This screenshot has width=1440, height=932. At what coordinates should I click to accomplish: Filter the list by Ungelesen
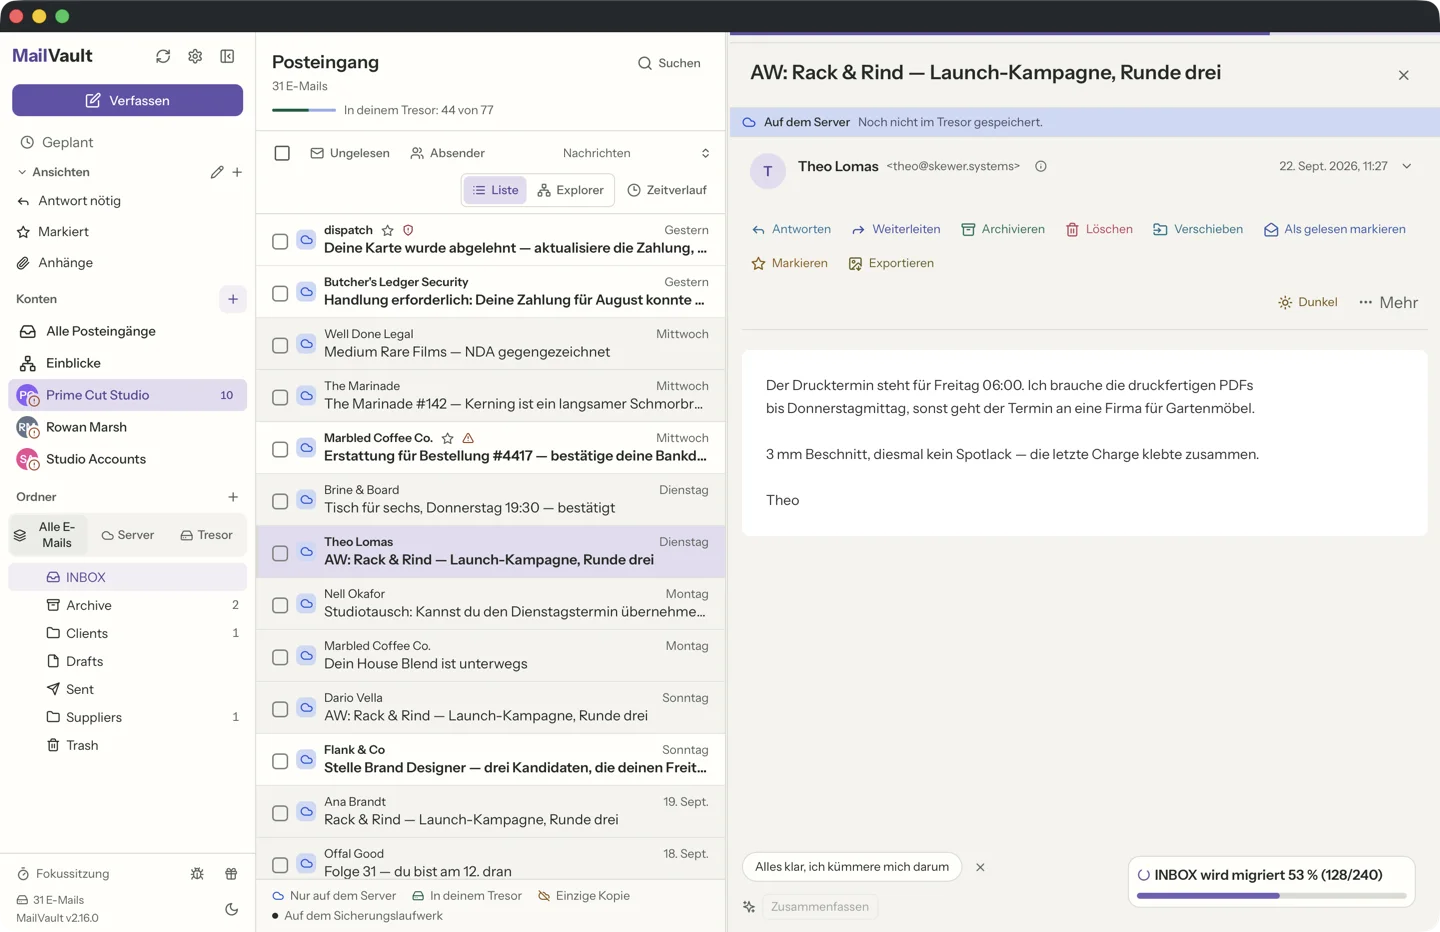[x=350, y=153]
